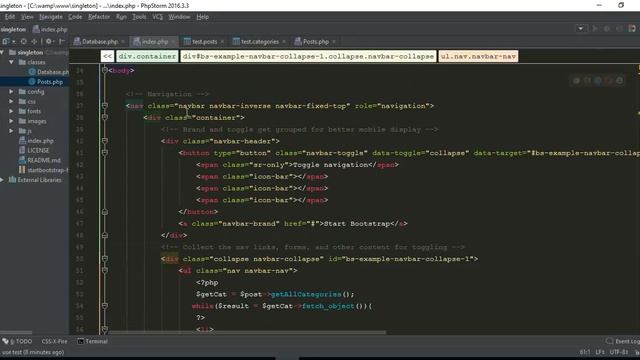Open the Event Log
640x360 pixels.
623,341
